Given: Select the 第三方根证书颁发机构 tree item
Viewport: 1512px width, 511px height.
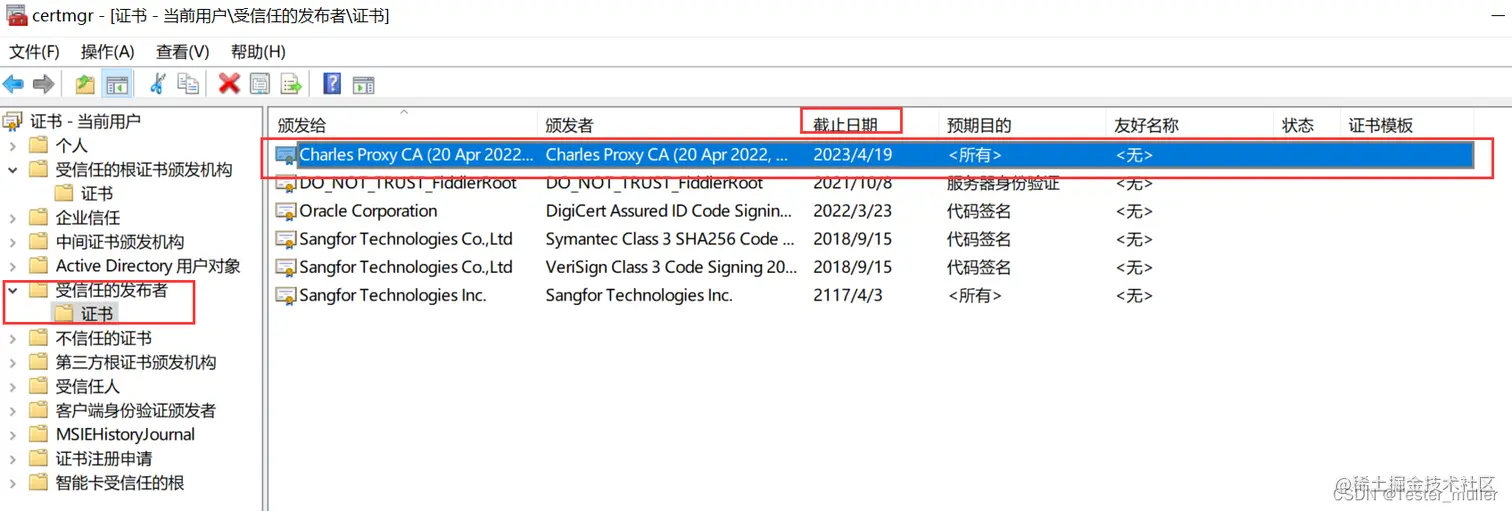Looking at the screenshot, I should pyautogui.click(x=136, y=362).
